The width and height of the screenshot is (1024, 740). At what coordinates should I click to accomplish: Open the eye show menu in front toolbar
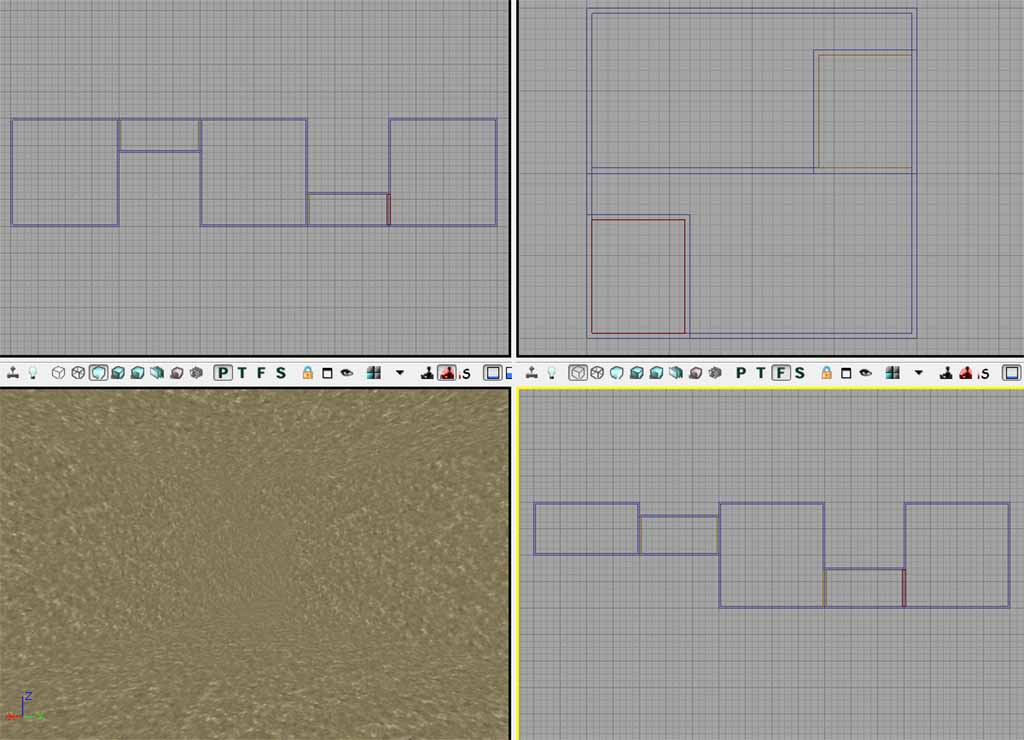tap(866, 373)
